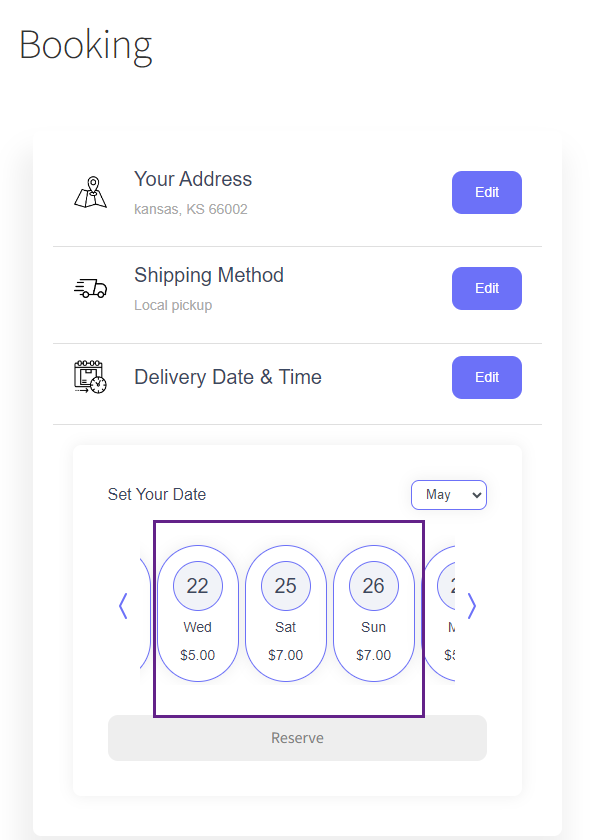
Task: Click the circled number 25
Action: coord(286,586)
